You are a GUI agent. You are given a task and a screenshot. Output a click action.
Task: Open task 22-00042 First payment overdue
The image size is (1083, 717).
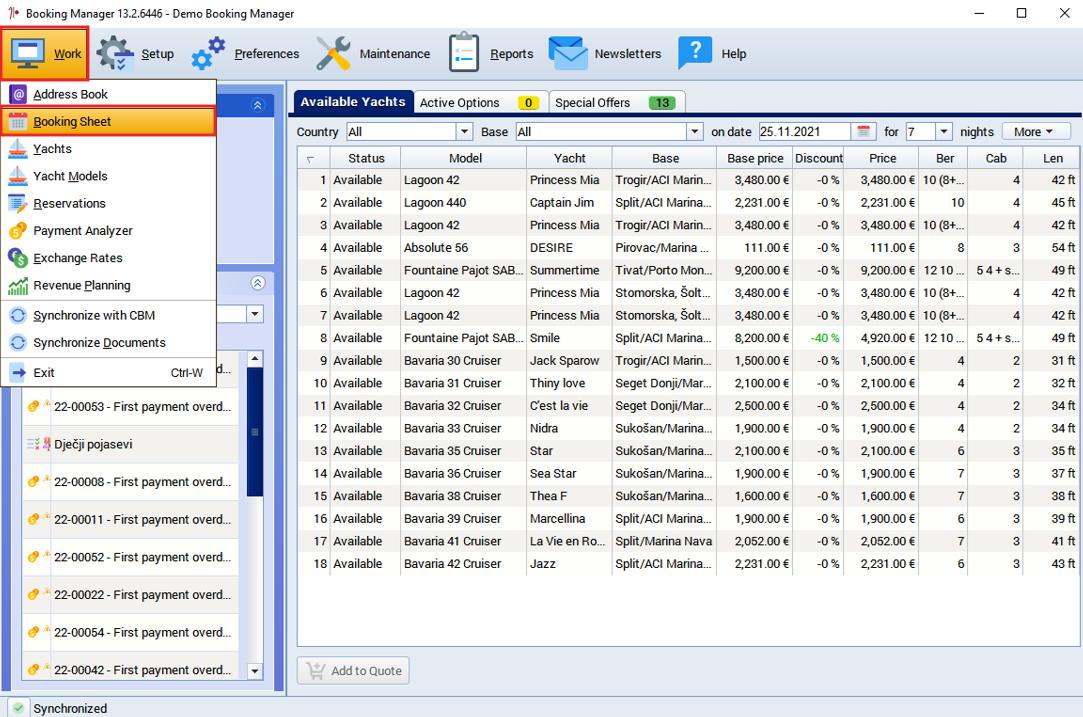(131, 669)
